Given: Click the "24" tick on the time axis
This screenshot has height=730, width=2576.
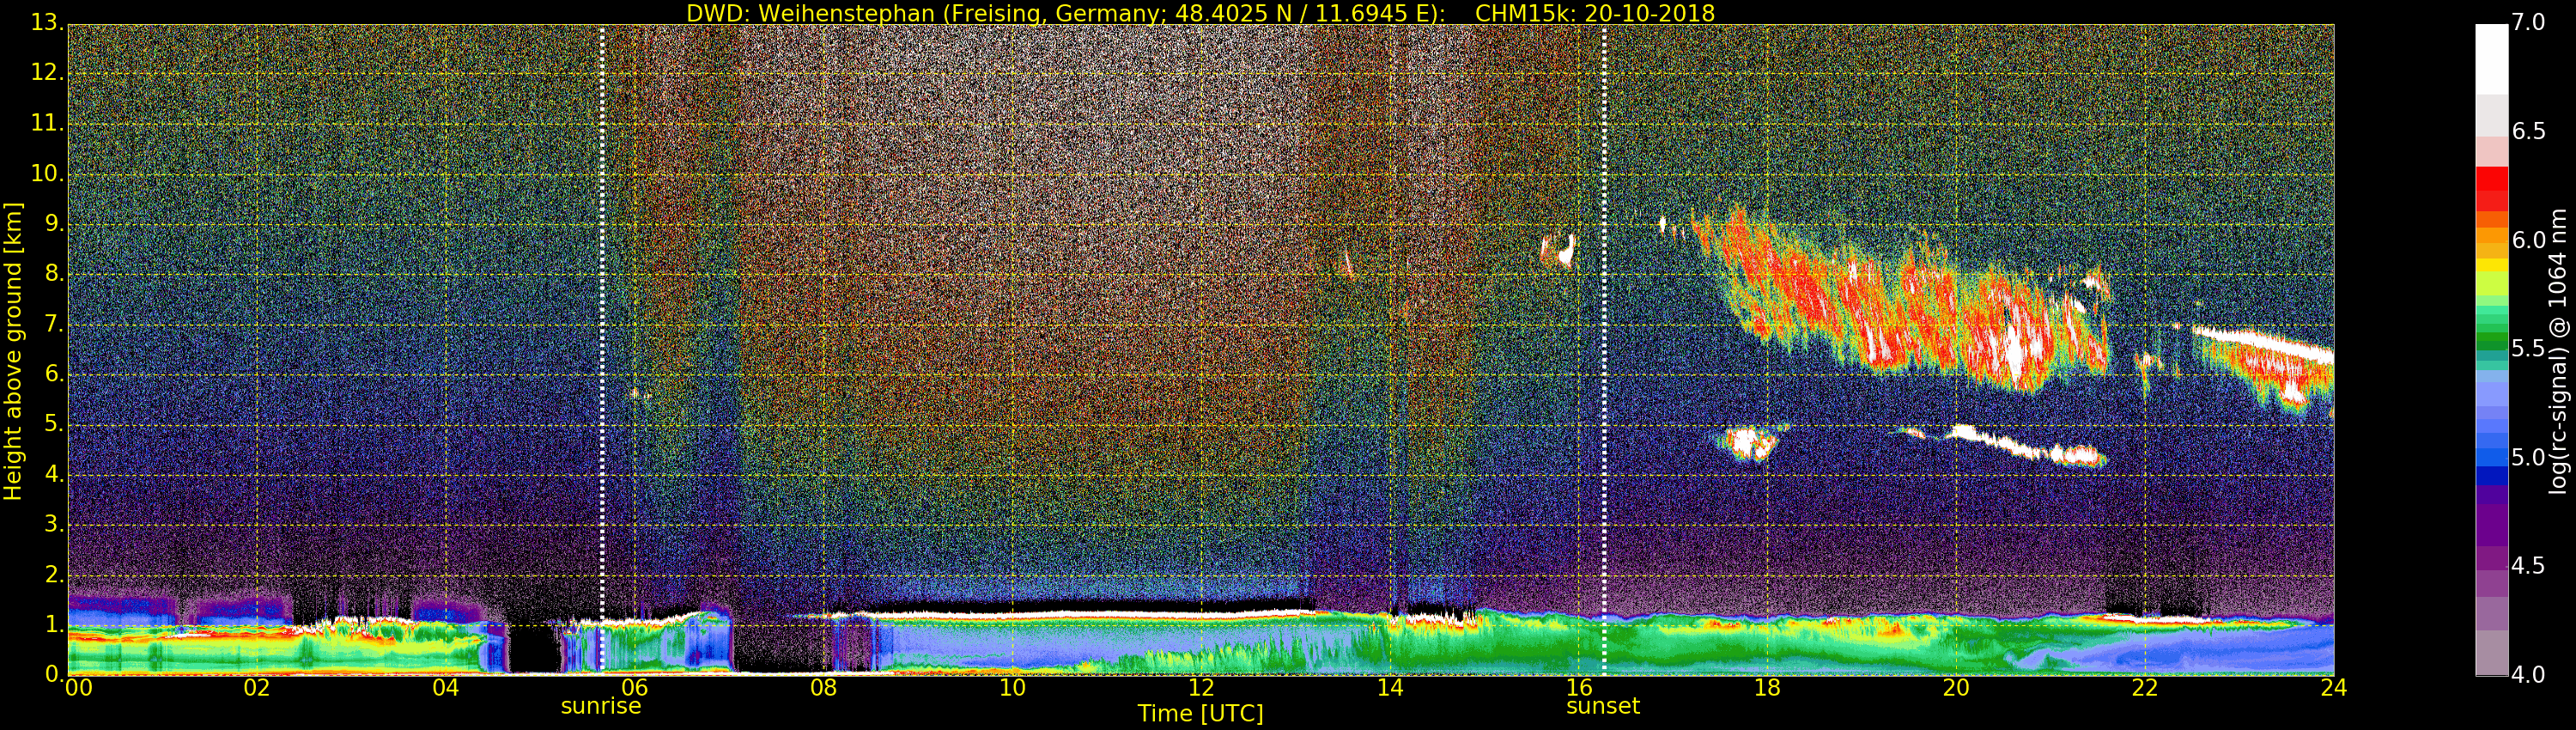Looking at the screenshot, I should [2334, 688].
